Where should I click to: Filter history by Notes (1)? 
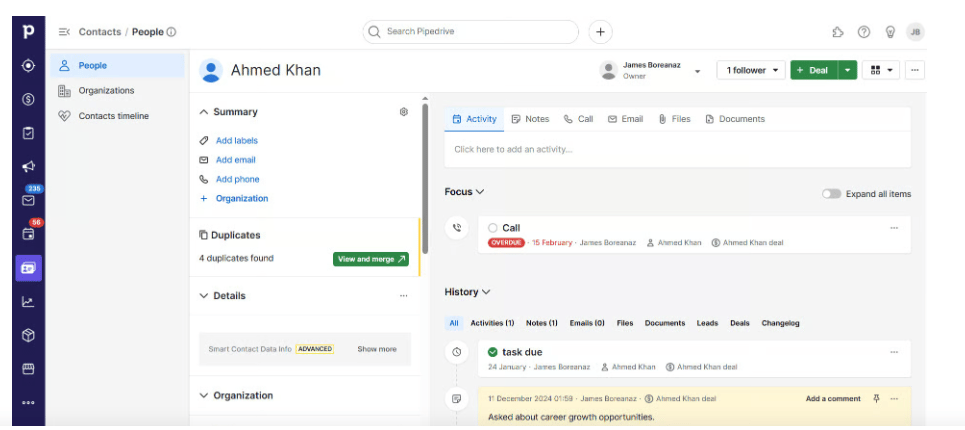pyautogui.click(x=542, y=323)
